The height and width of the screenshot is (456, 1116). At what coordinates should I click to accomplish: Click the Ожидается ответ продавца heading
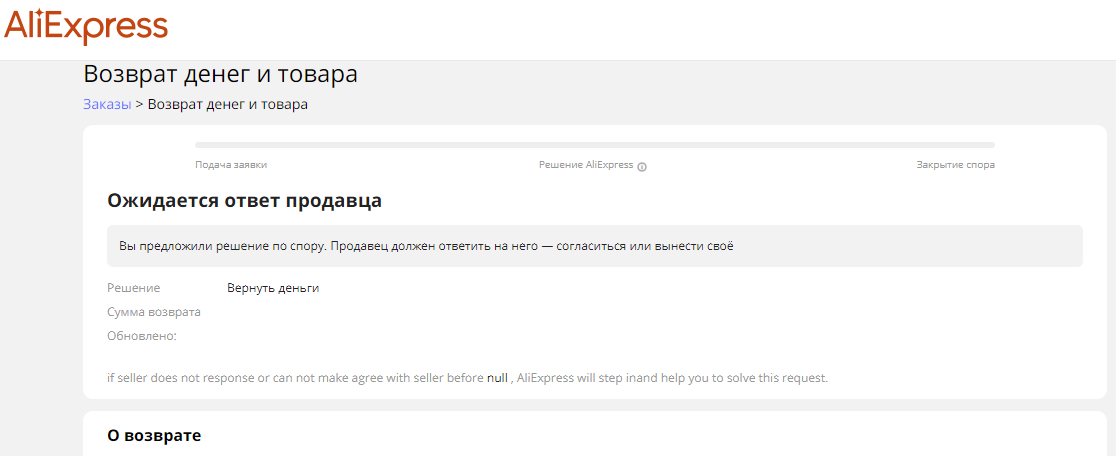point(244,201)
